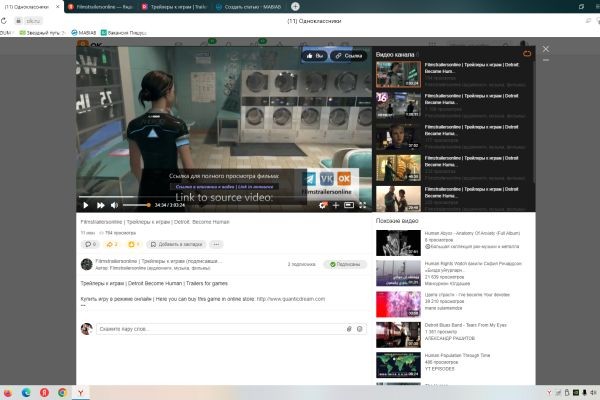
Task: Toggle the orange loop icon in channel videos
Action: click(527, 54)
